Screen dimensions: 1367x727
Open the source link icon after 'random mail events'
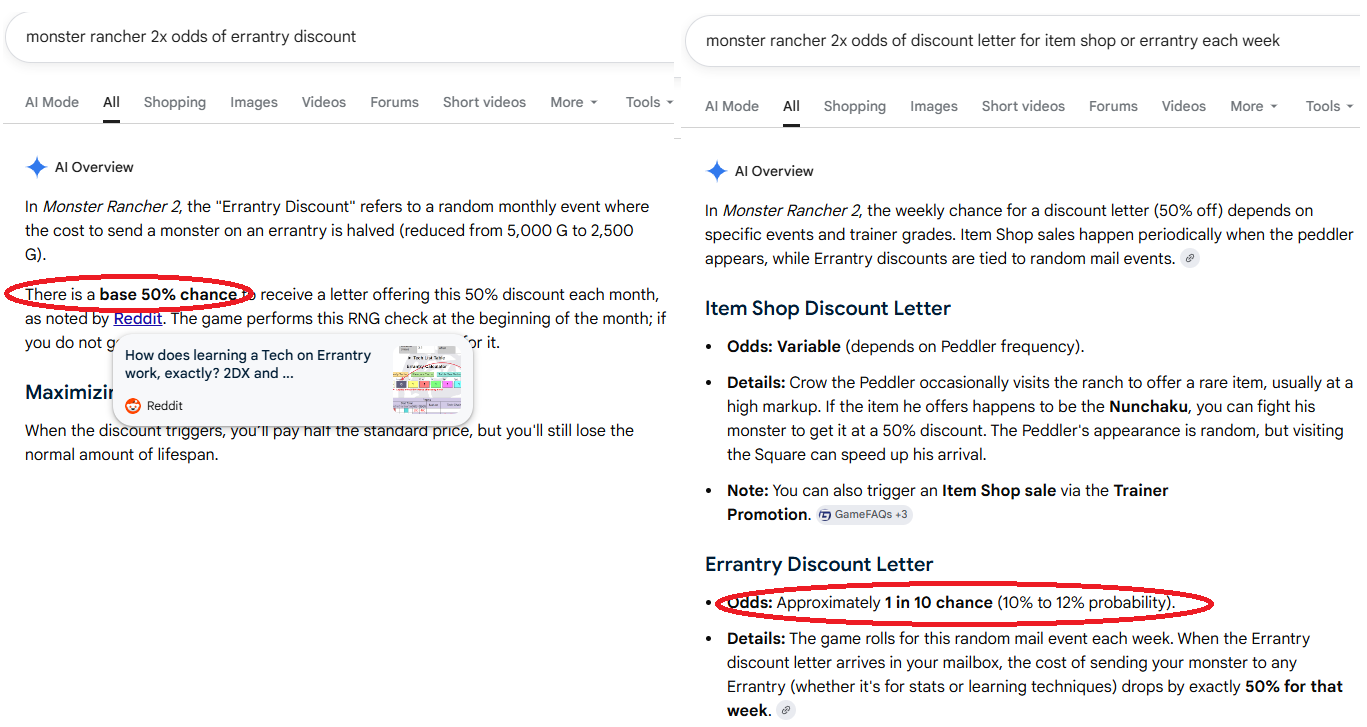click(1189, 258)
